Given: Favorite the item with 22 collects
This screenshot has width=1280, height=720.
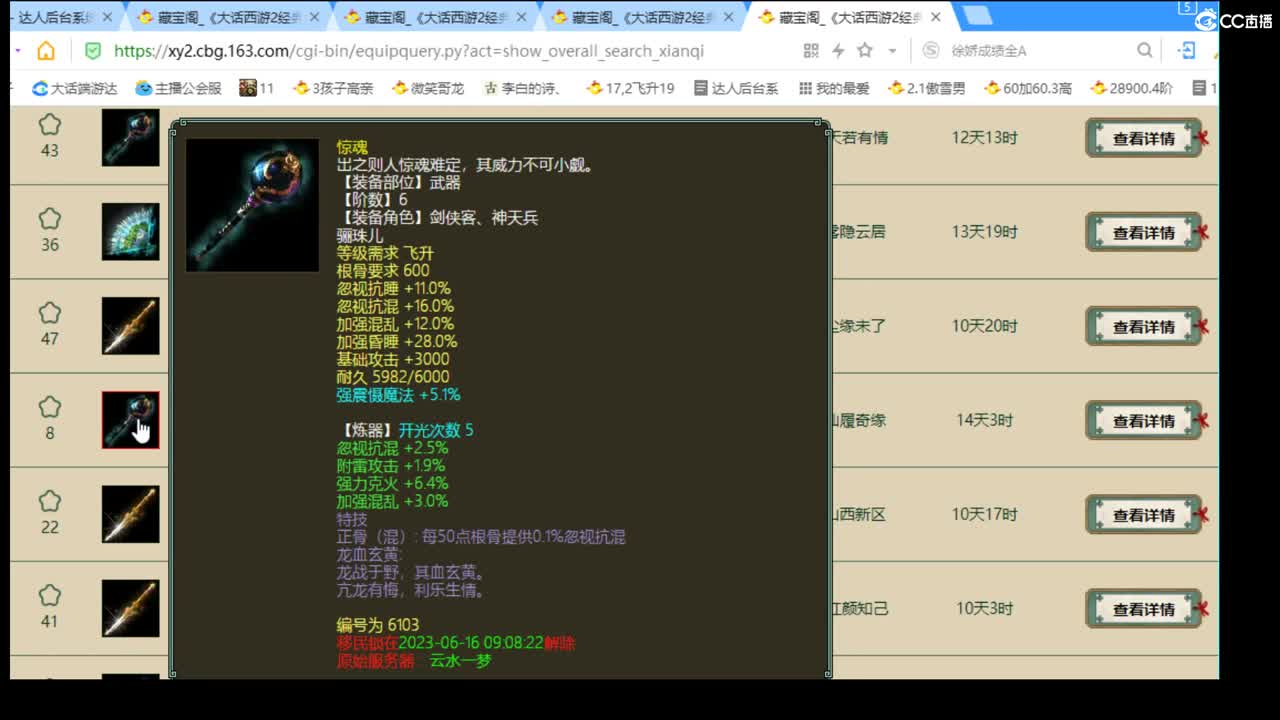Looking at the screenshot, I should click(x=50, y=501).
